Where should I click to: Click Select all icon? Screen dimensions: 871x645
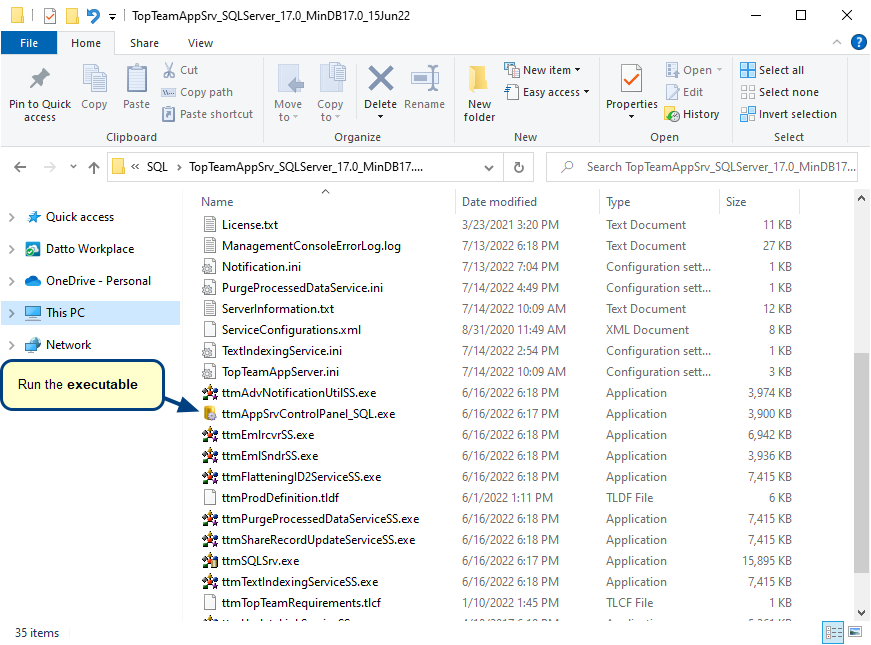[x=748, y=70]
